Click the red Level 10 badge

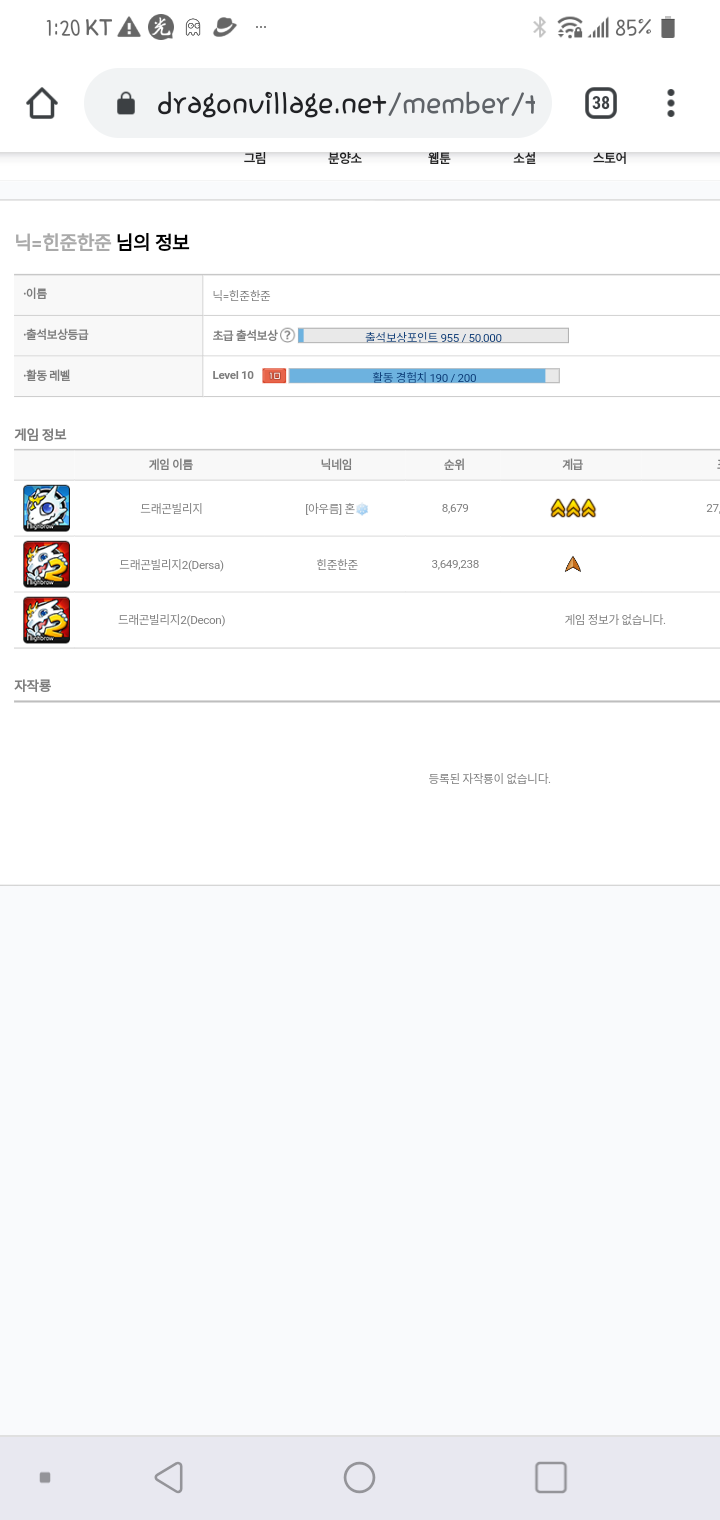pos(274,376)
